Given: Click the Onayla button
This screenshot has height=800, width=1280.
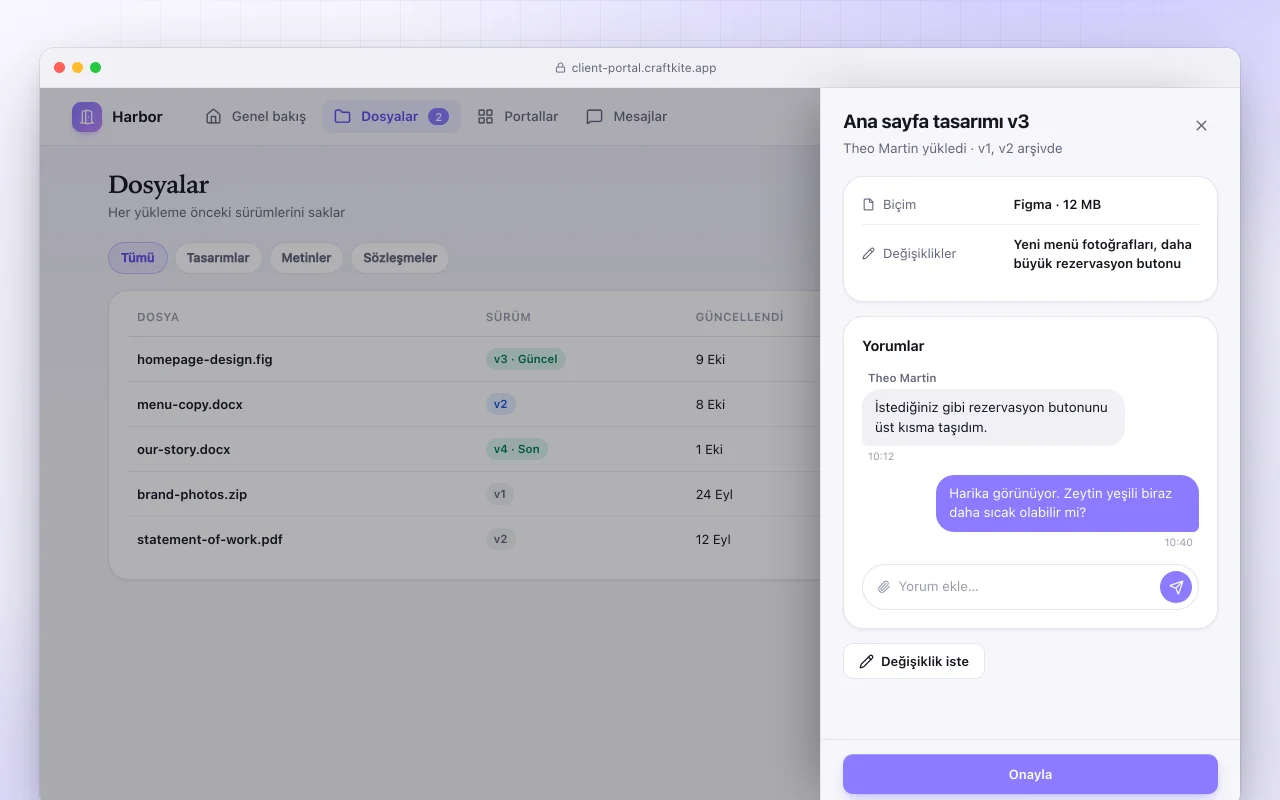Looking at the screenshot, I should point(1030,775).
